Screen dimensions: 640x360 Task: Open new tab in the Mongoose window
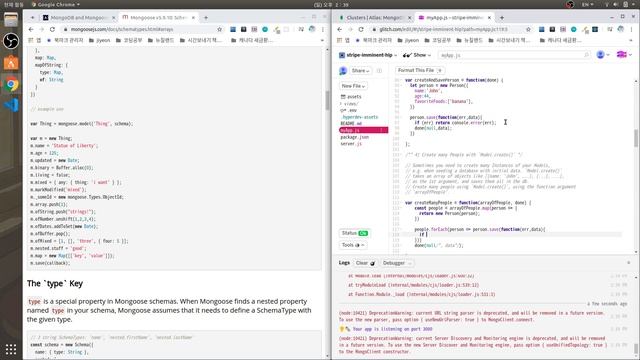click(206, 18)
